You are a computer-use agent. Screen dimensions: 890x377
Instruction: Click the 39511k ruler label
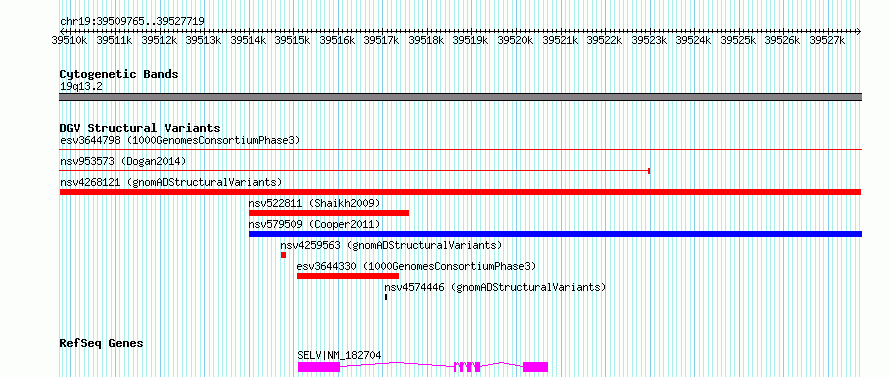pos(114,40)
